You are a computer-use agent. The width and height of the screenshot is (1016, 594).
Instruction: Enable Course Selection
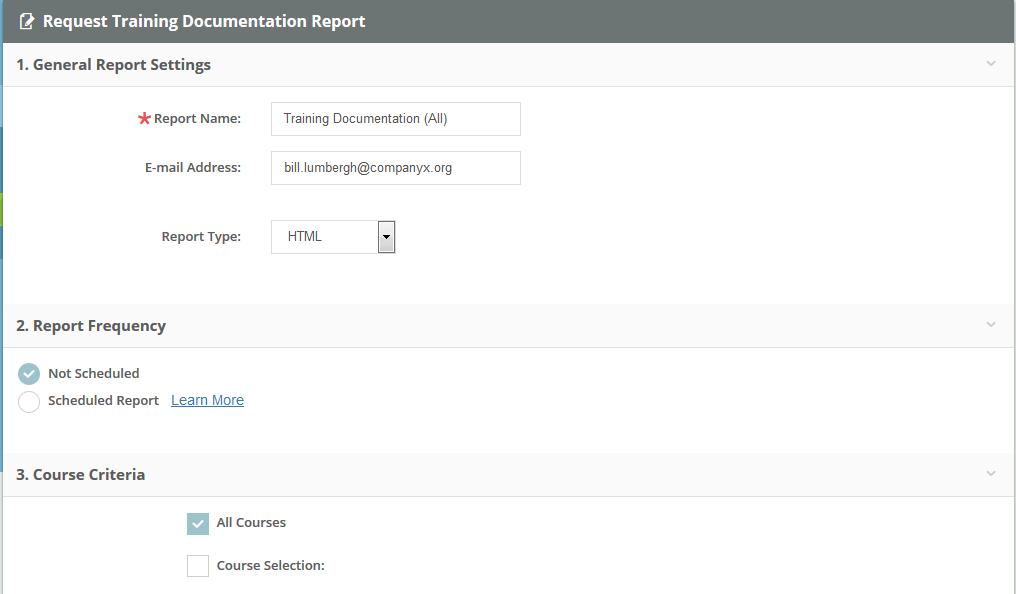(x=197, y=565)
